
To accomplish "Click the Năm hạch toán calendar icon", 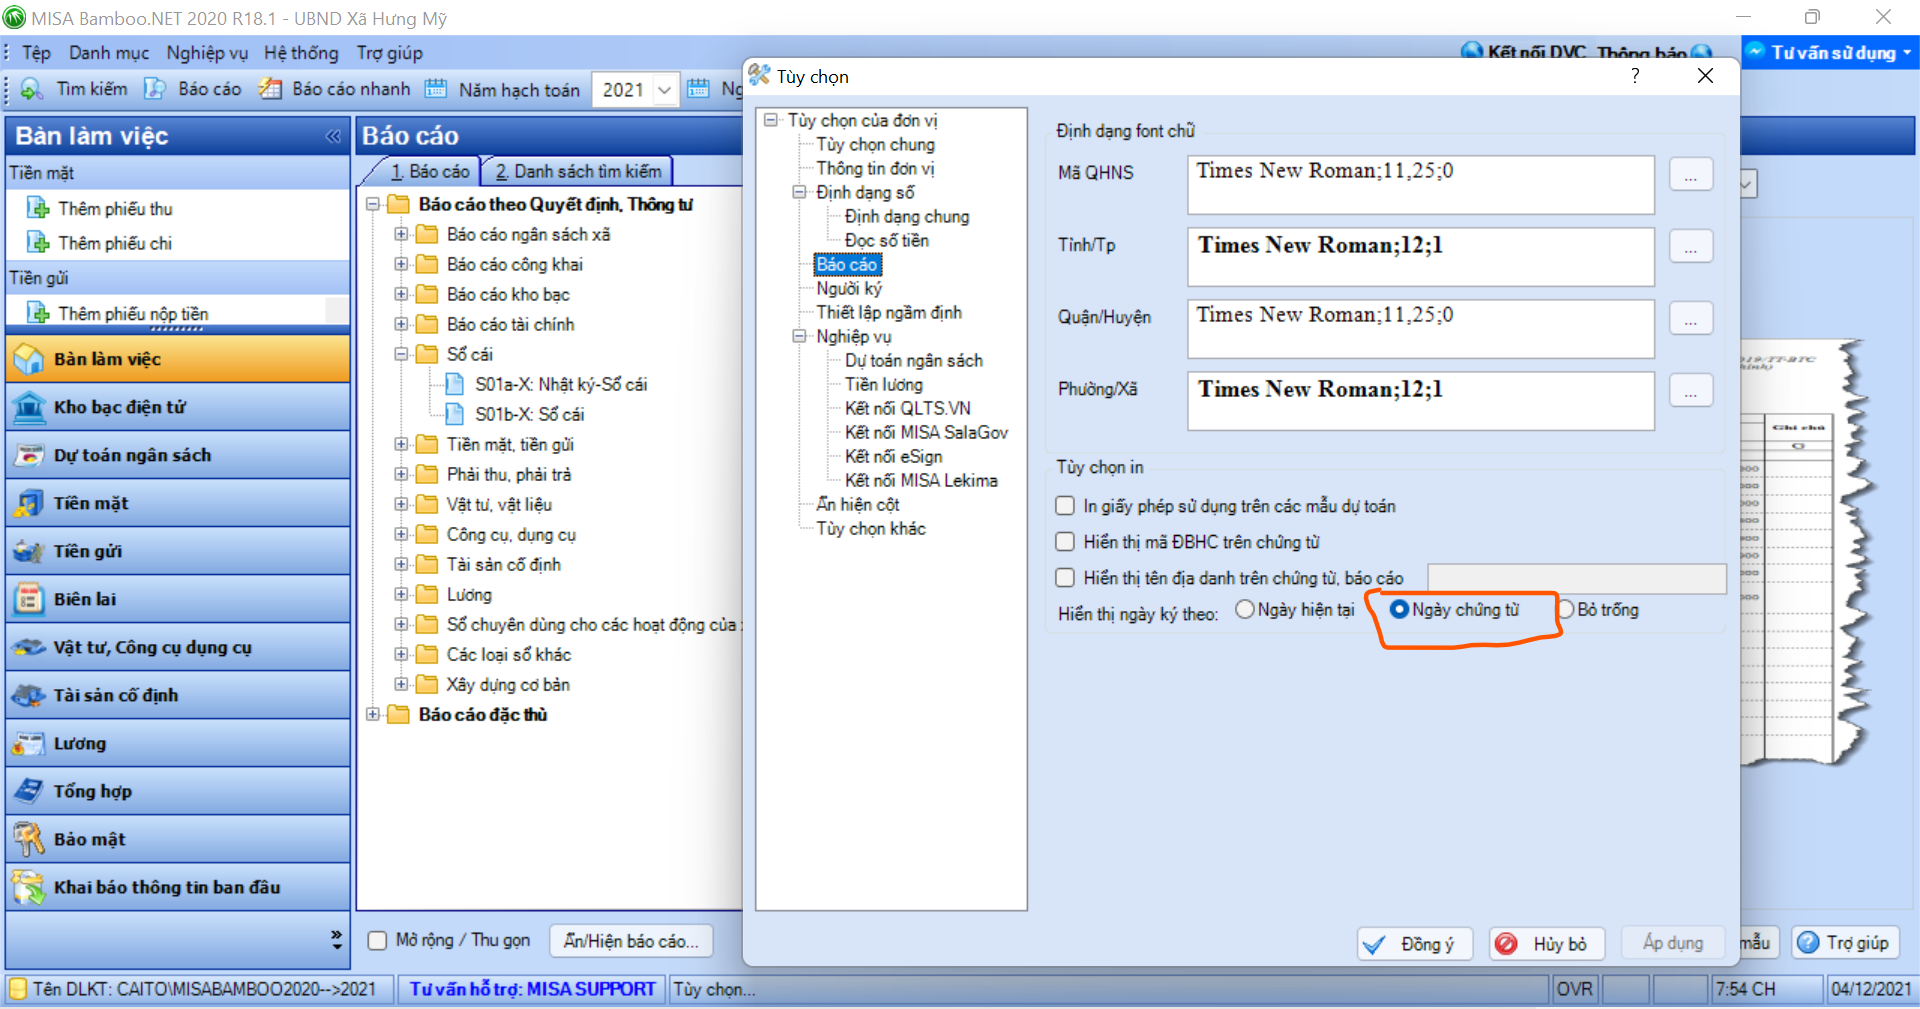I will coord(436,89).
